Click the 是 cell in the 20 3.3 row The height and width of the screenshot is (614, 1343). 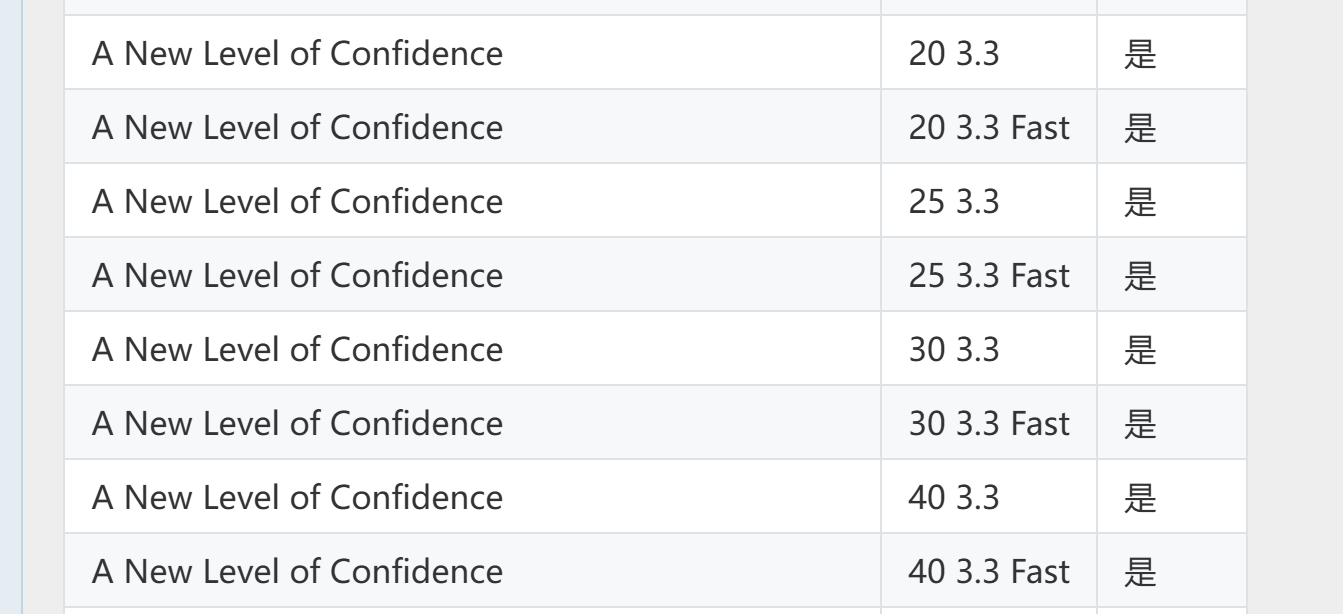(x=1172, y=53)
